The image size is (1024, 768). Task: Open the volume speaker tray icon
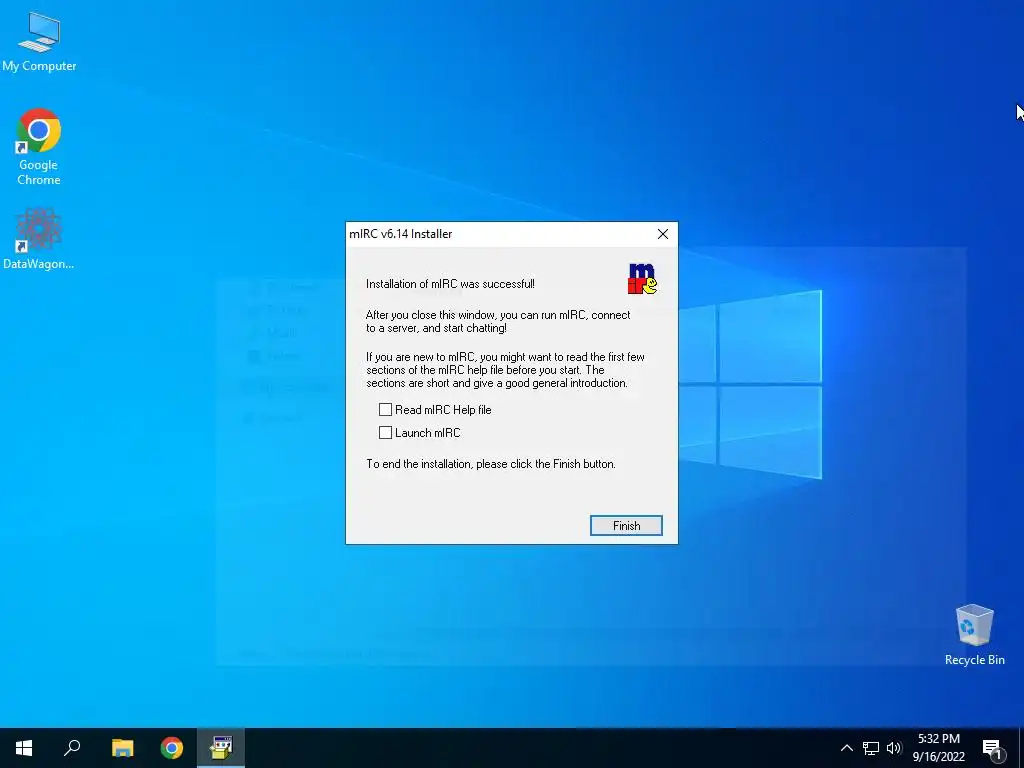pyautogui.click(x=894, y=748)
